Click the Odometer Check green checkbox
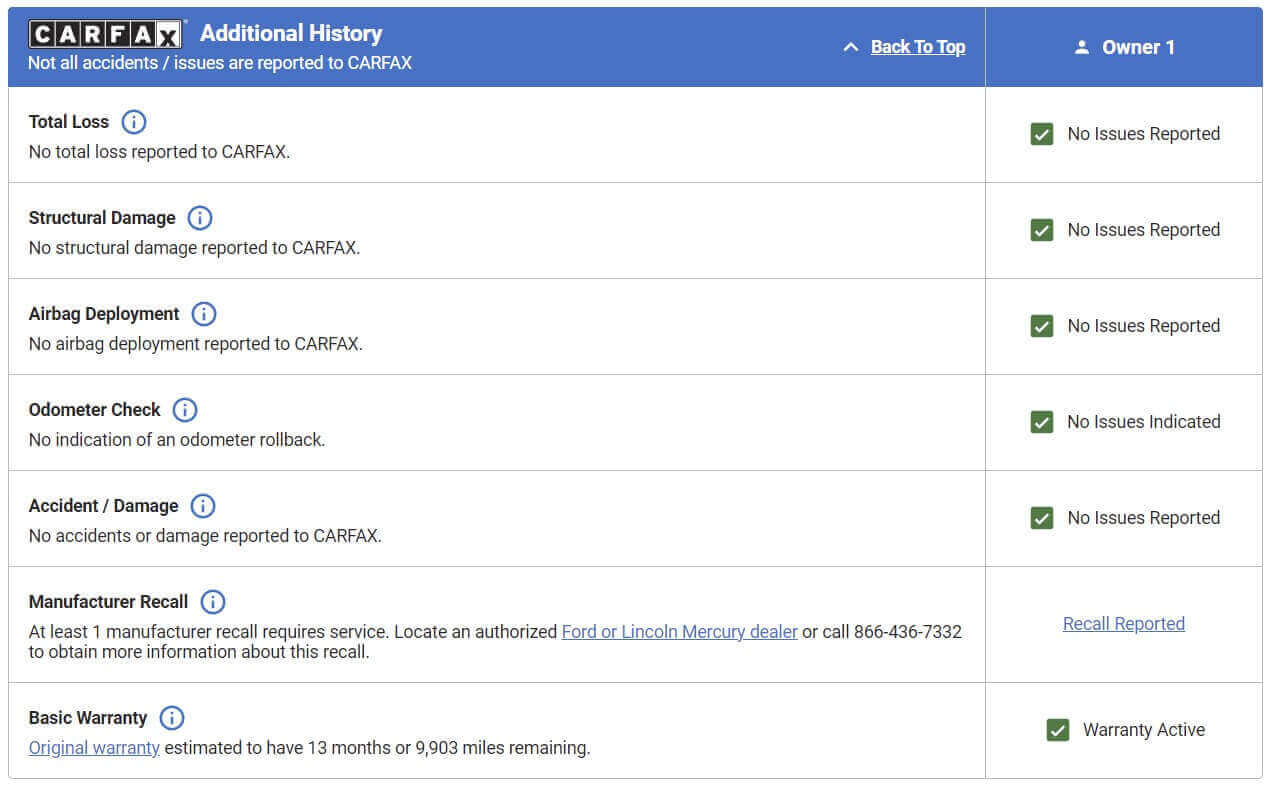Image resolution: width=1271 pixels, height=787 pixels. pos(1042,422)
